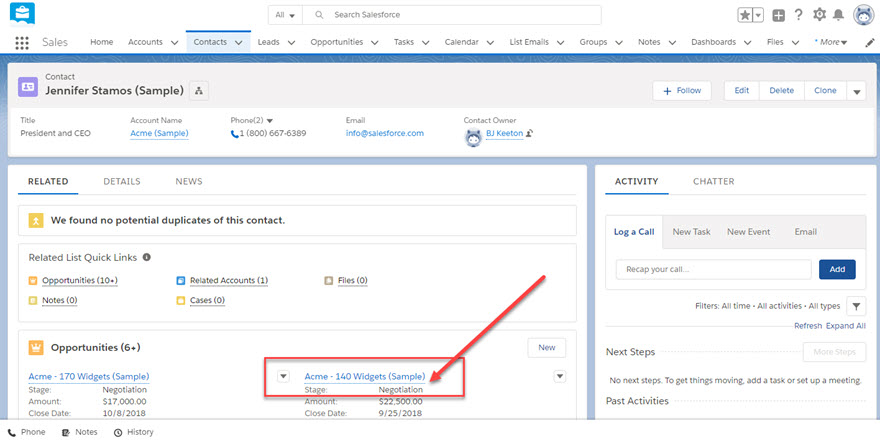Click the Favorites star icon
The width and height of the screenshot is (880, 444).
point(745,15)
